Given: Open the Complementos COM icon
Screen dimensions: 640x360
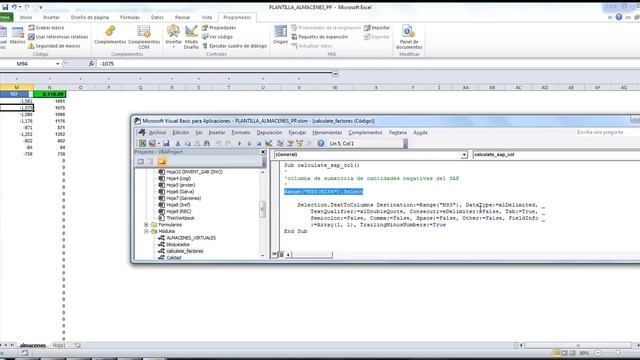Looking at the screenshot, I should click(144, 37).
